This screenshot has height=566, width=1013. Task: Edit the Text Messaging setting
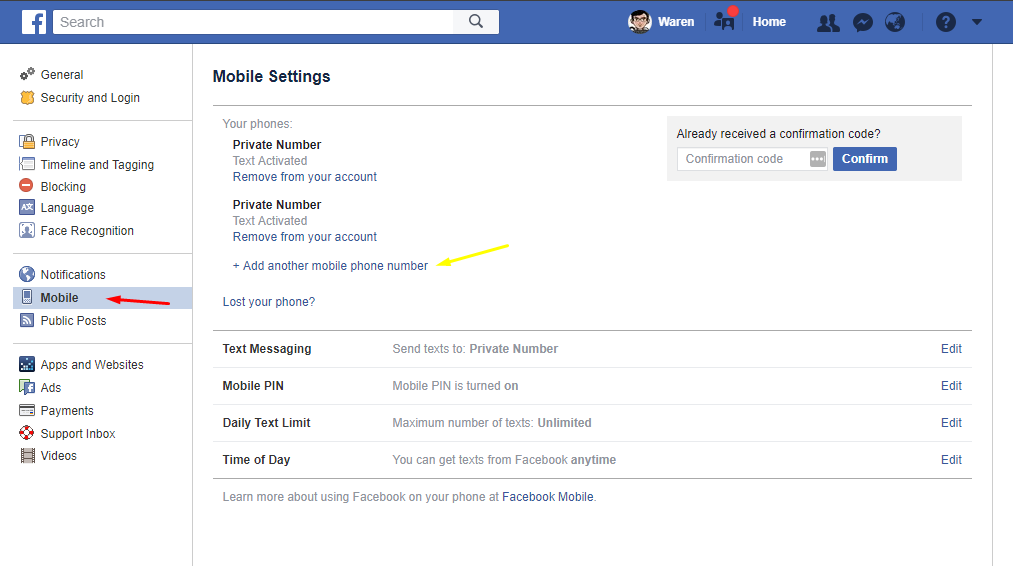(x=951, y=349)
